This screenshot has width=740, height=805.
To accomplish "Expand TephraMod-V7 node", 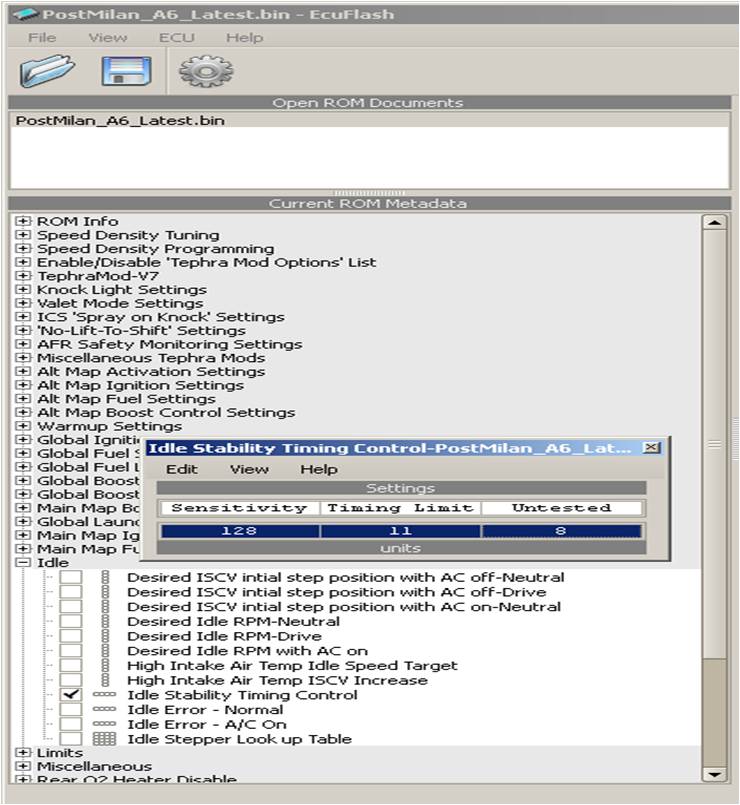I will pyautogui.click(x=23, y=276).
